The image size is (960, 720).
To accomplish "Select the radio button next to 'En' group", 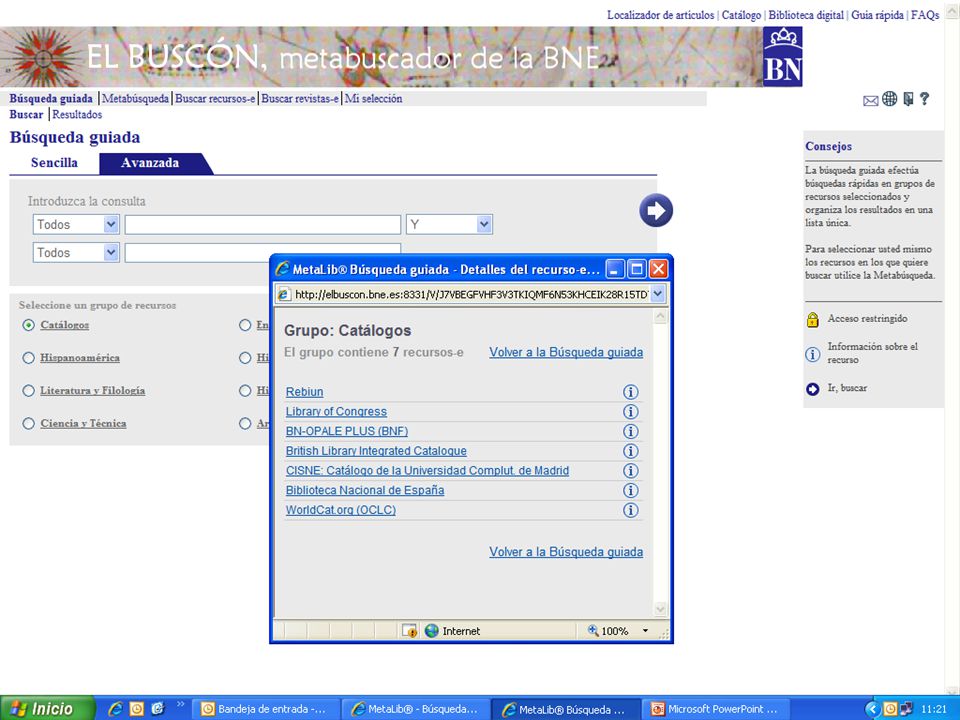I will point(245,325).
